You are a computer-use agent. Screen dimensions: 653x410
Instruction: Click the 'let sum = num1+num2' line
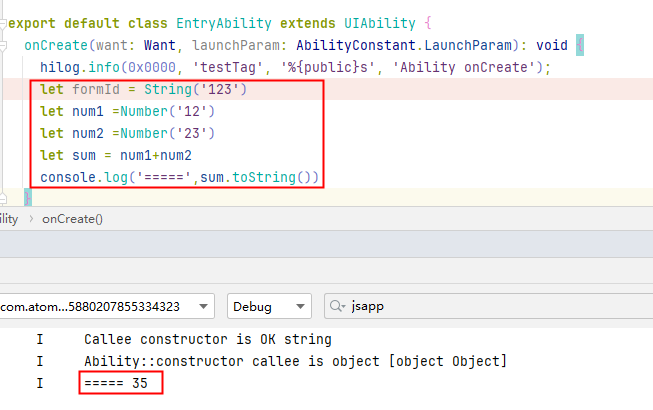115,156
